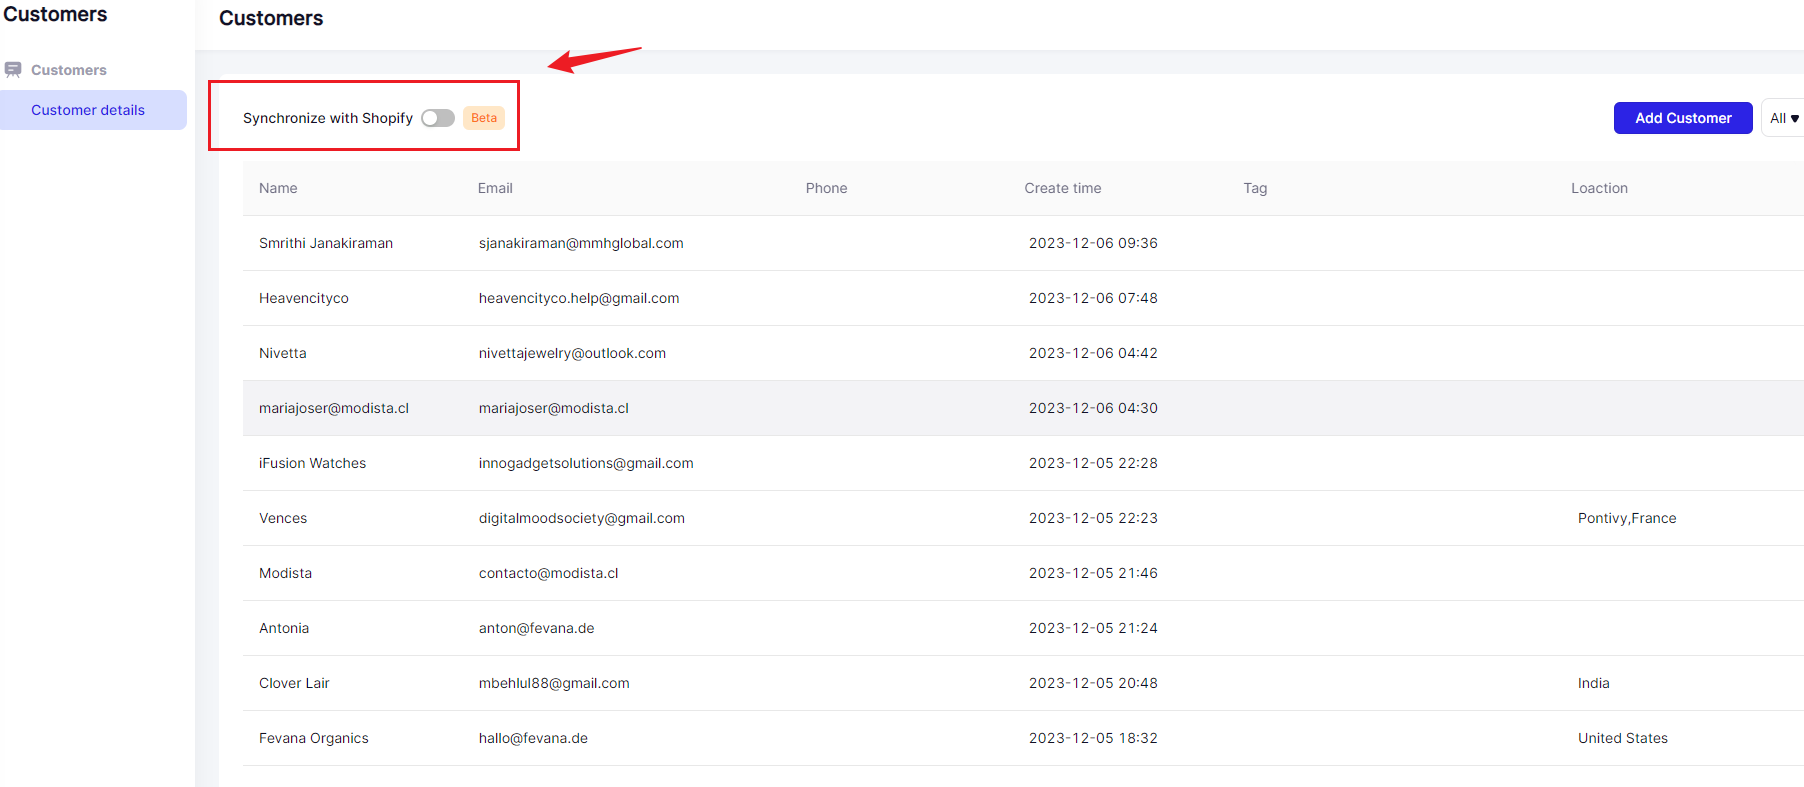Click create time 2023-12-05 18:32
The width and height of the screenshot is (1804, 787).
click(x=1093, y=738)
